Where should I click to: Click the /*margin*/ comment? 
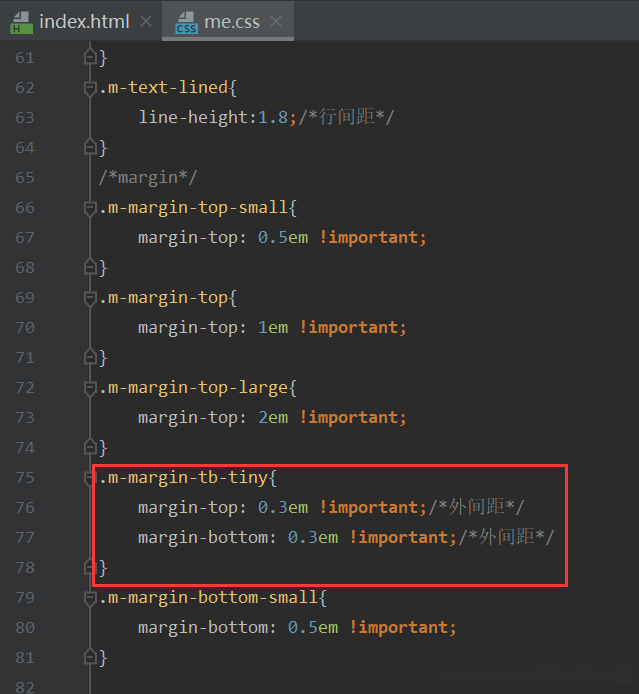pyautogui.click(x=148, y=178)
